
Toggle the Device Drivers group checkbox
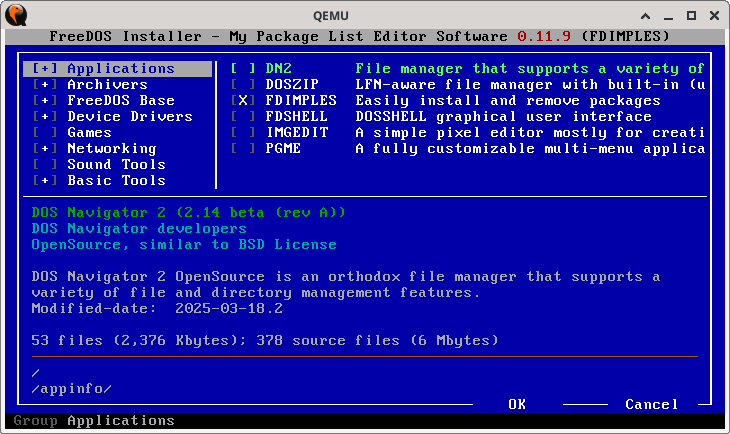pos(45,116)
